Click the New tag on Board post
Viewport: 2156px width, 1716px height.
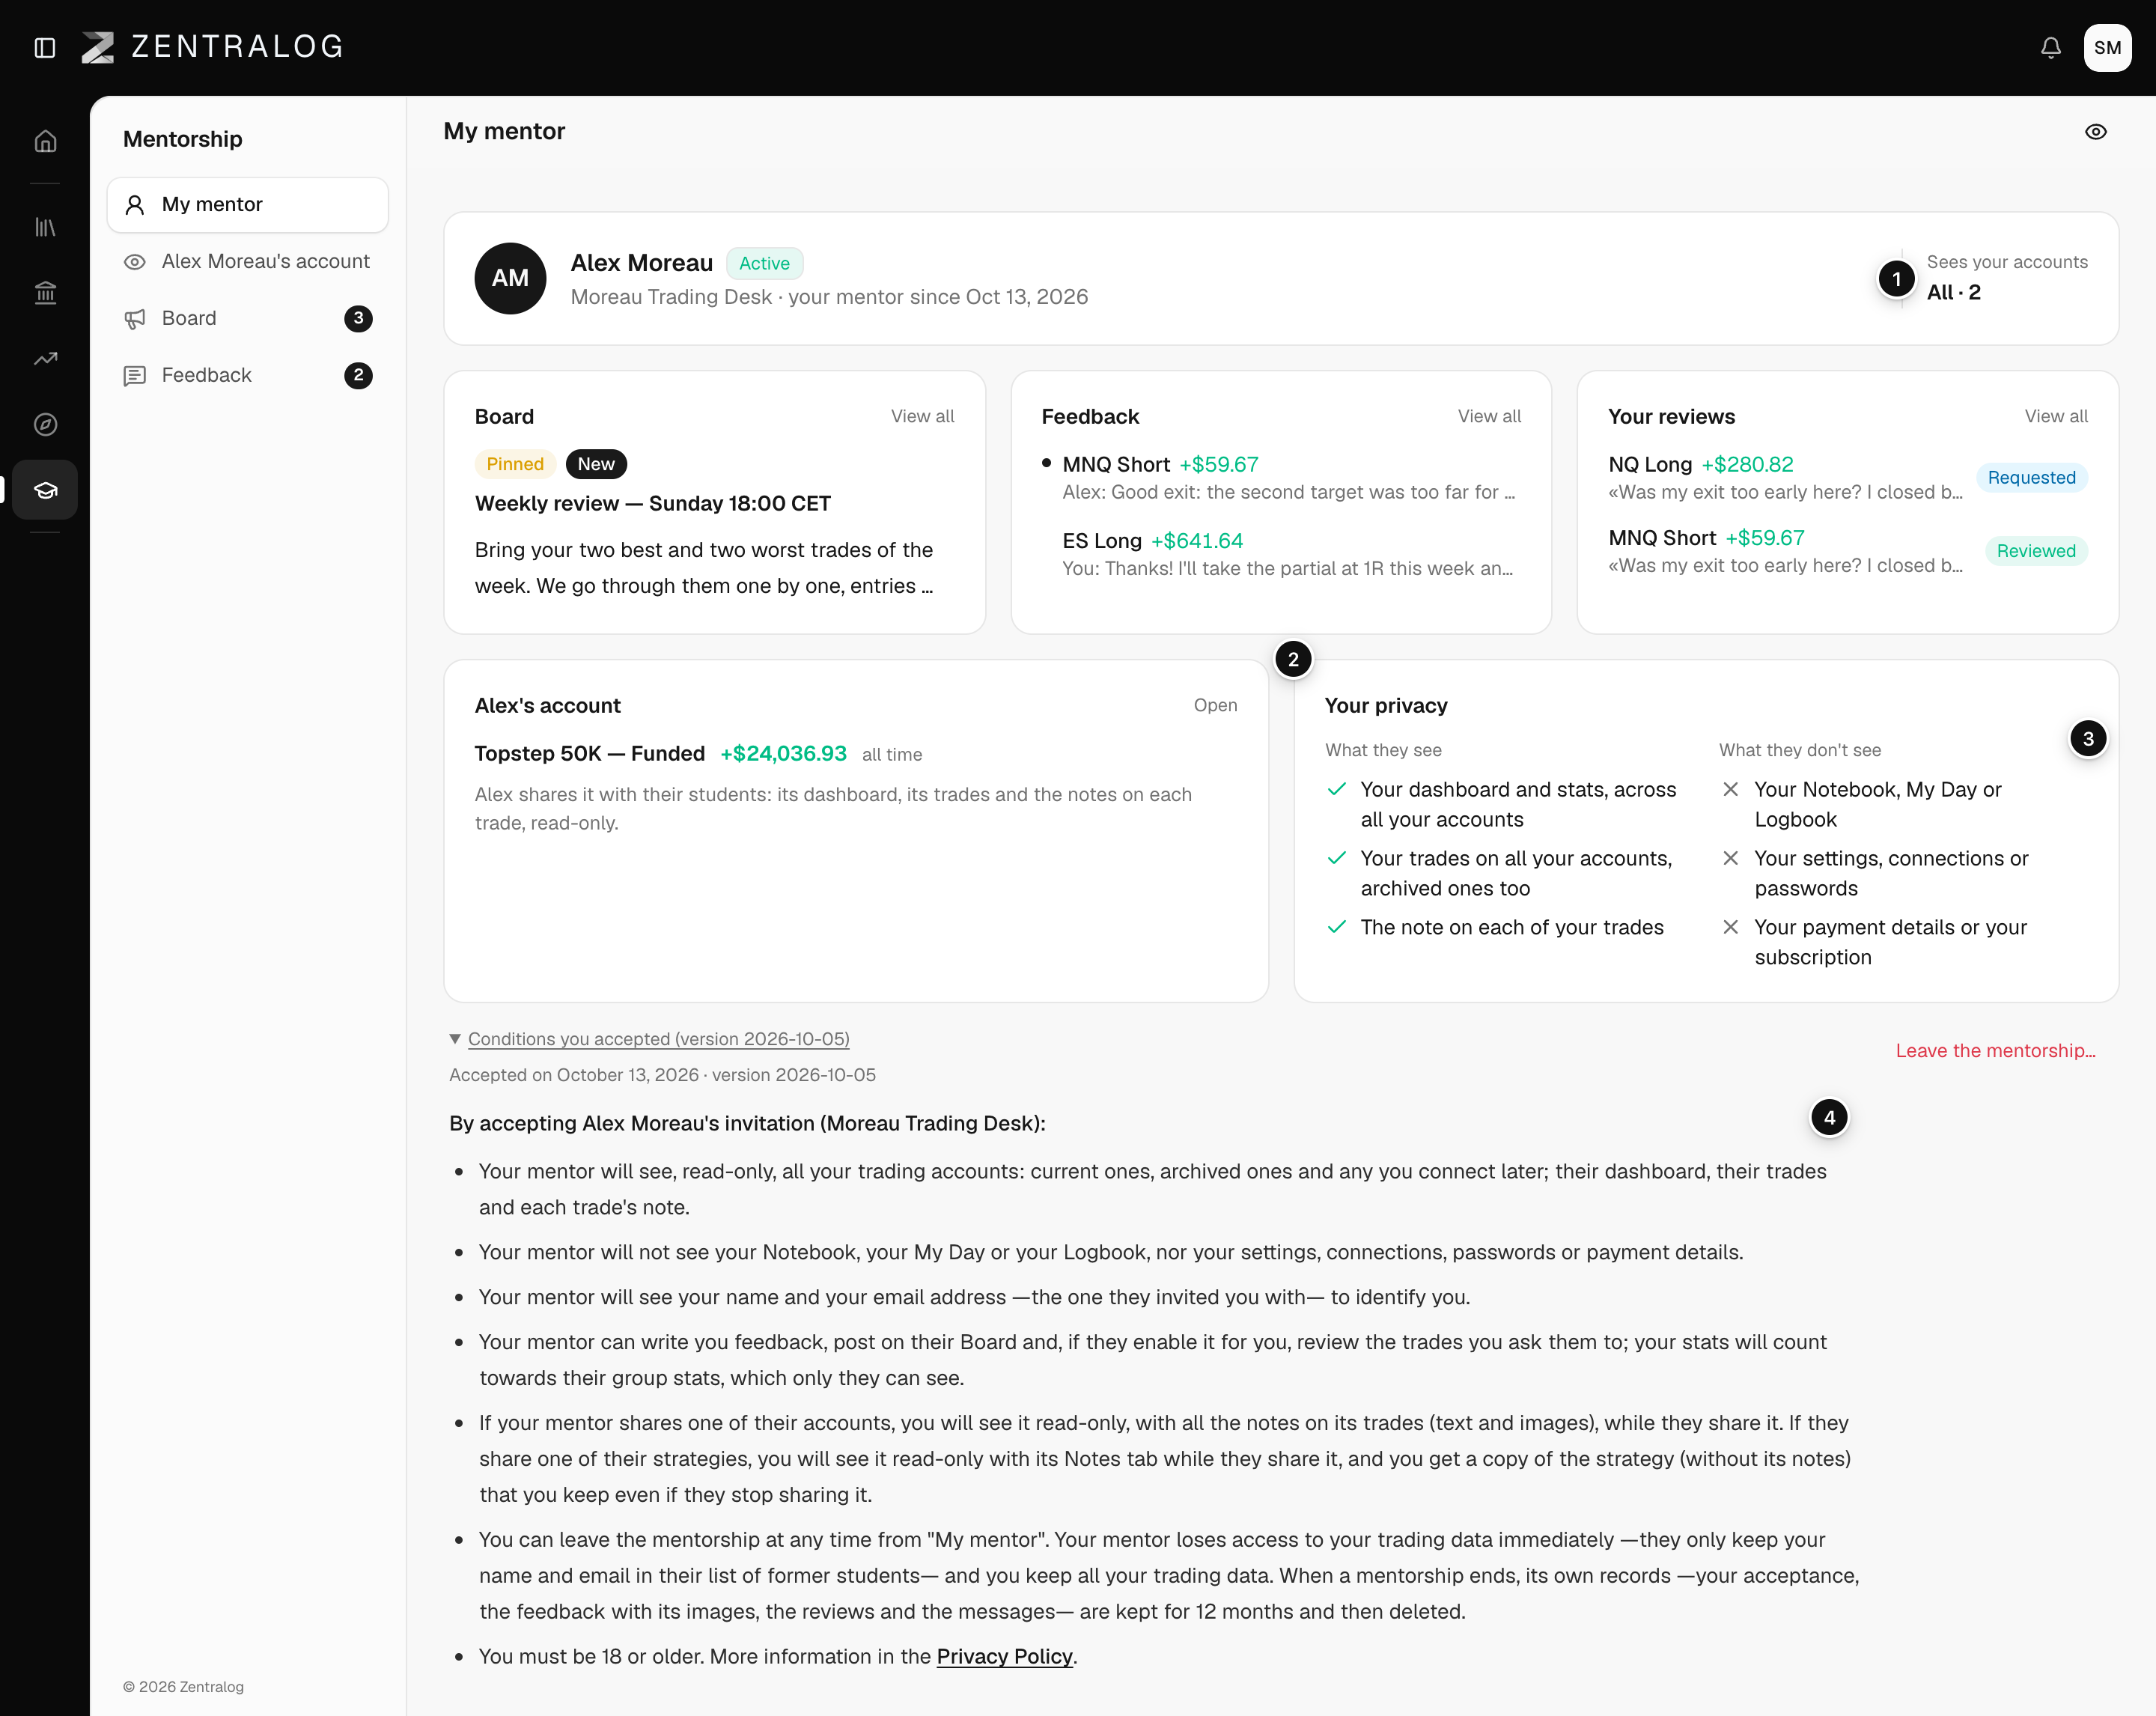tap(596, 464)
